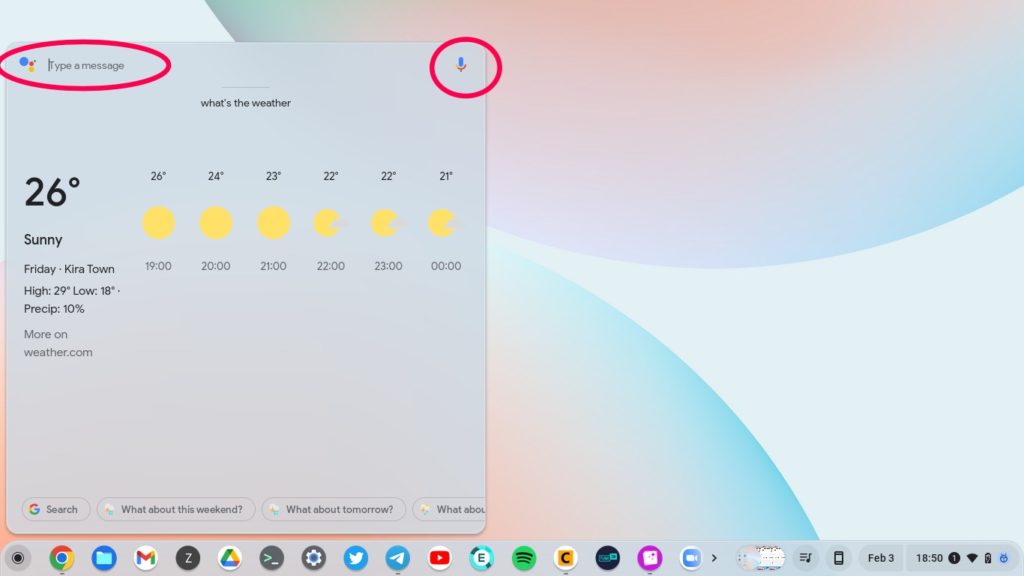Launch YouTube from the shelf
Screen dimensions: 1024x576
point(440,558)
